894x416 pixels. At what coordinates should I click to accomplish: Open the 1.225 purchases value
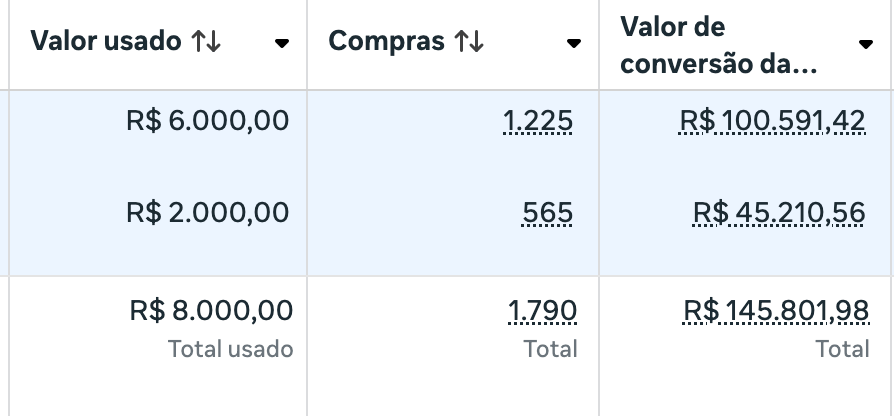(538, 121)
